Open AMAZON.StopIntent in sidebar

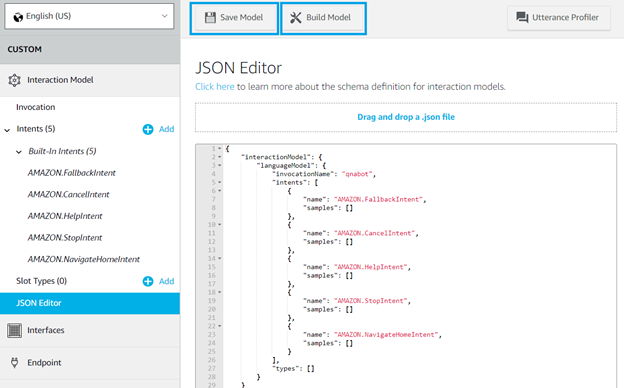(x=65, y=238)
